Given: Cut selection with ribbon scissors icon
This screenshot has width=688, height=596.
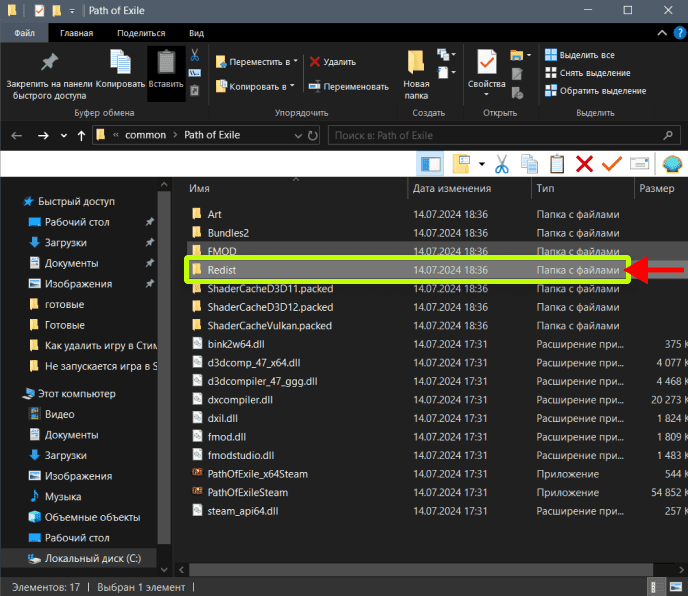Looking at the screenshot, I should click(195, 55).
